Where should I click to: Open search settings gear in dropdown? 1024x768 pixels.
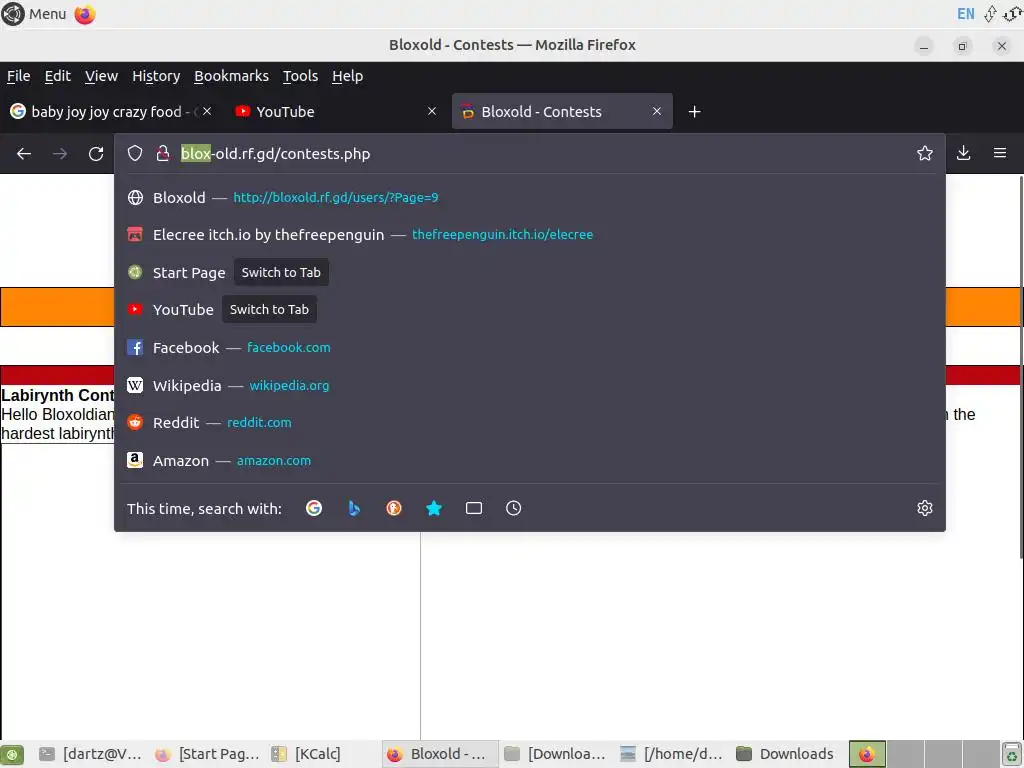(925, 508)
